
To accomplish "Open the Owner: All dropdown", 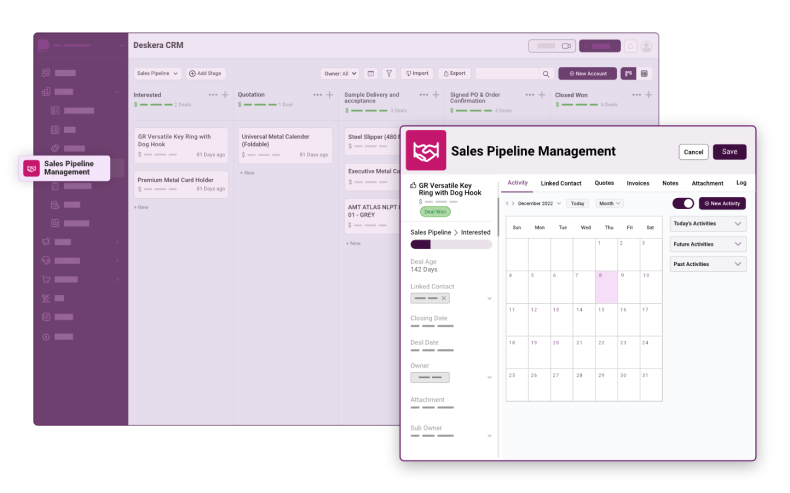I will click(340, 74).
